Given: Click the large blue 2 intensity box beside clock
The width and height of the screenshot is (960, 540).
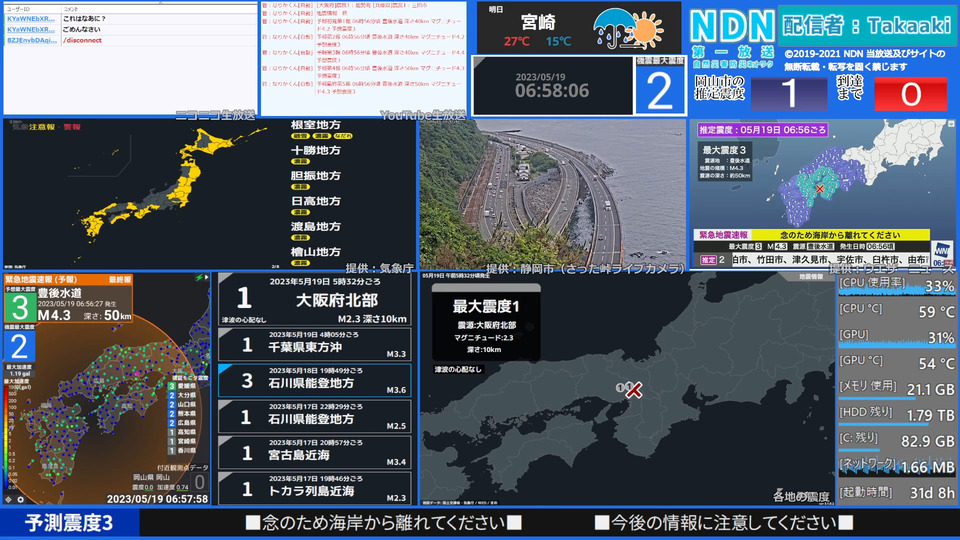Looking at the screenshot, I should click(659, 90).
